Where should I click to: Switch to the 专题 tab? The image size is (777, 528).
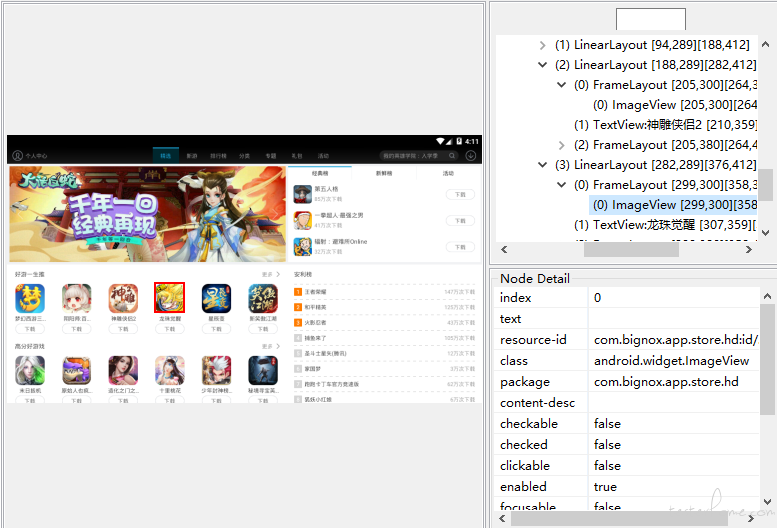pos(271,156)
